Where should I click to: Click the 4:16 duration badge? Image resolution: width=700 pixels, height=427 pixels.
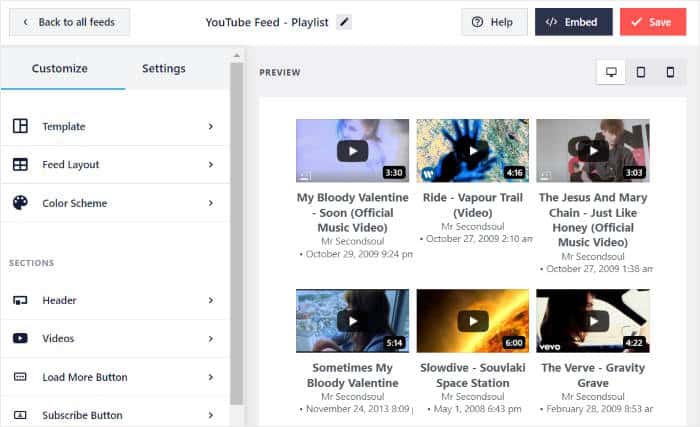514,172
